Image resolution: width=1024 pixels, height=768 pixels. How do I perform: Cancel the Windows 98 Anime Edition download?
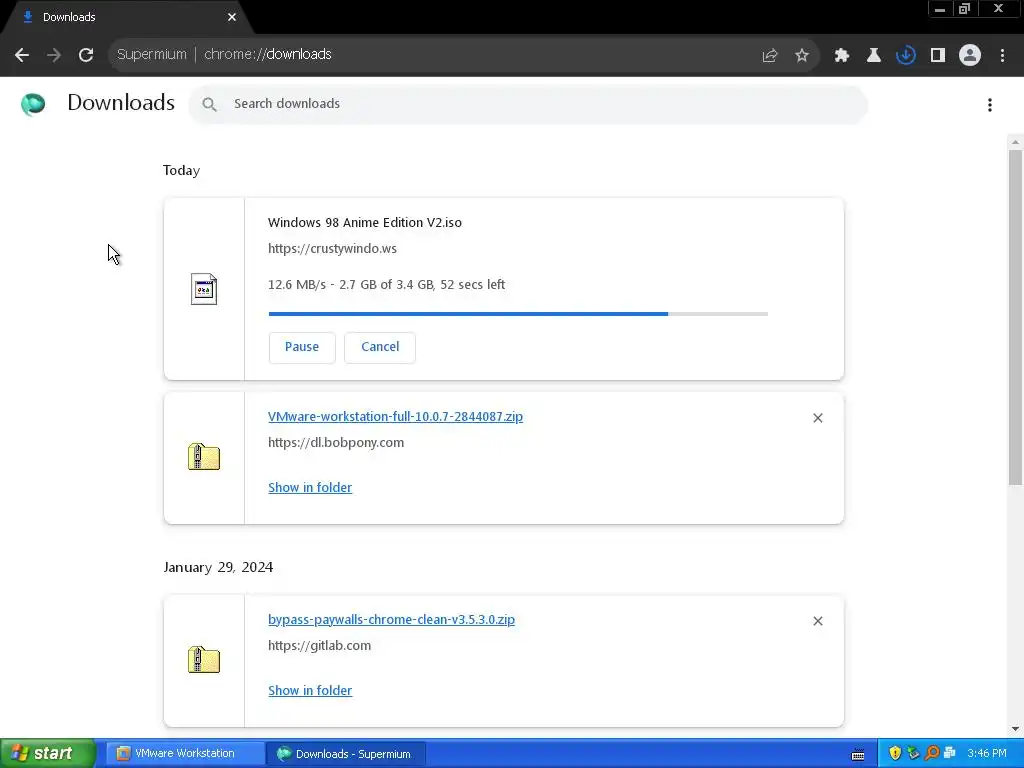click(380, 347)
